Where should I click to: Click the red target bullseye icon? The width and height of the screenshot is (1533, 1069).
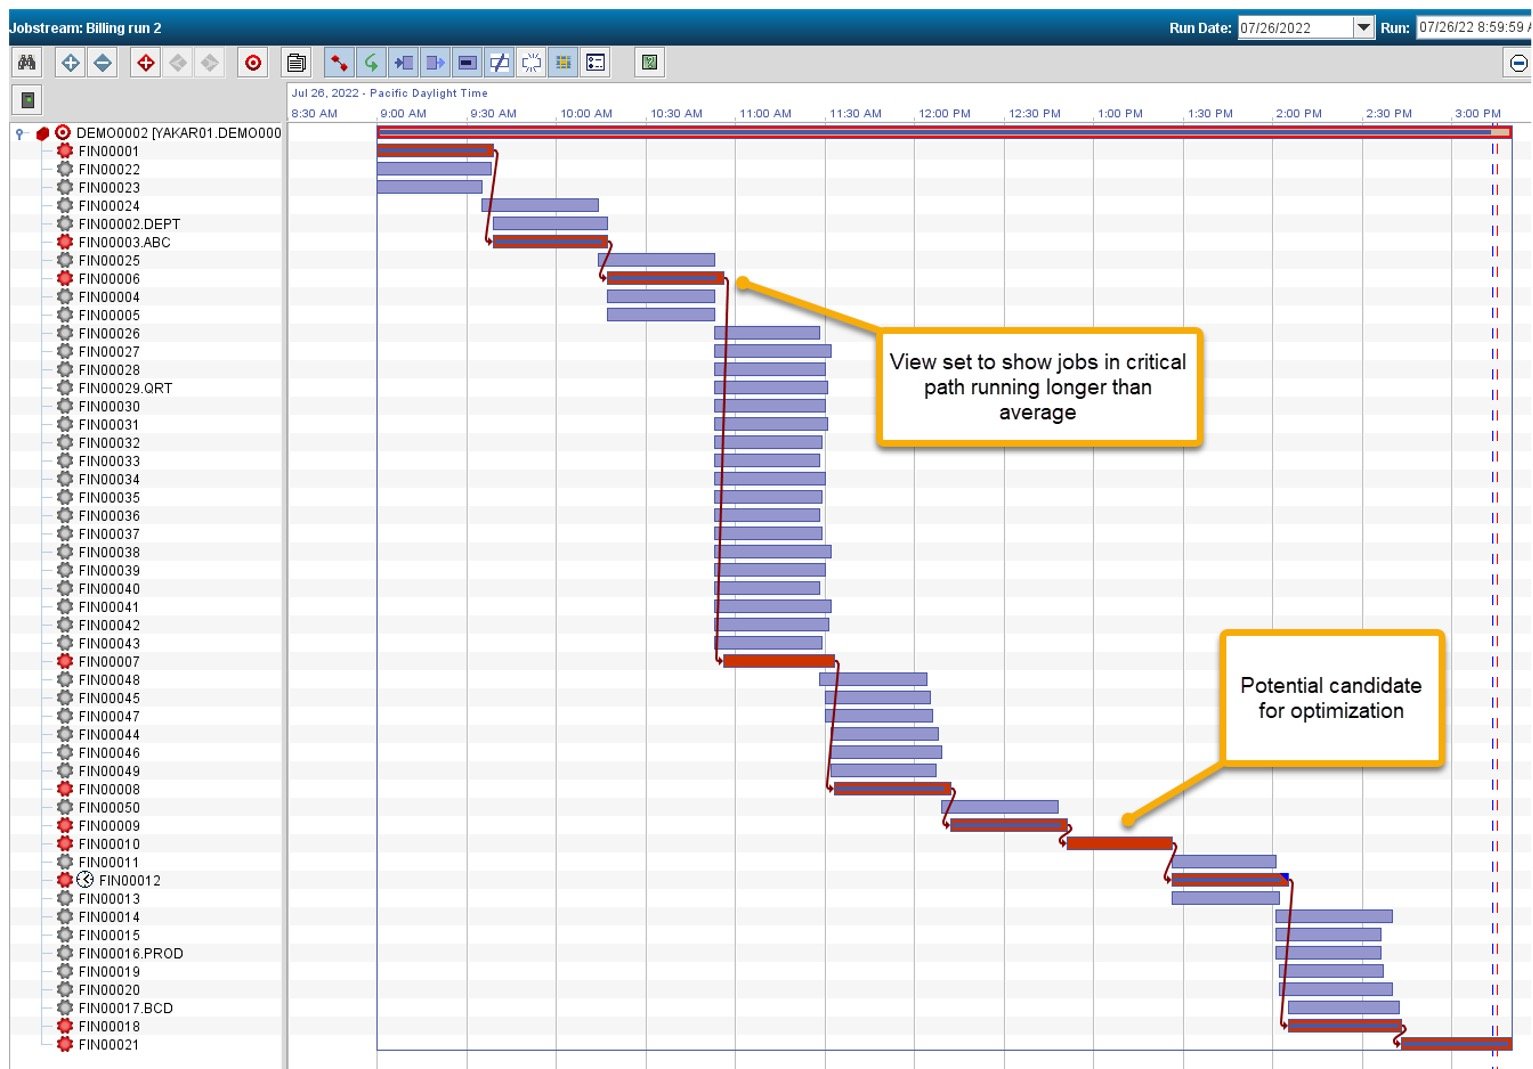[x=253, y=63]
